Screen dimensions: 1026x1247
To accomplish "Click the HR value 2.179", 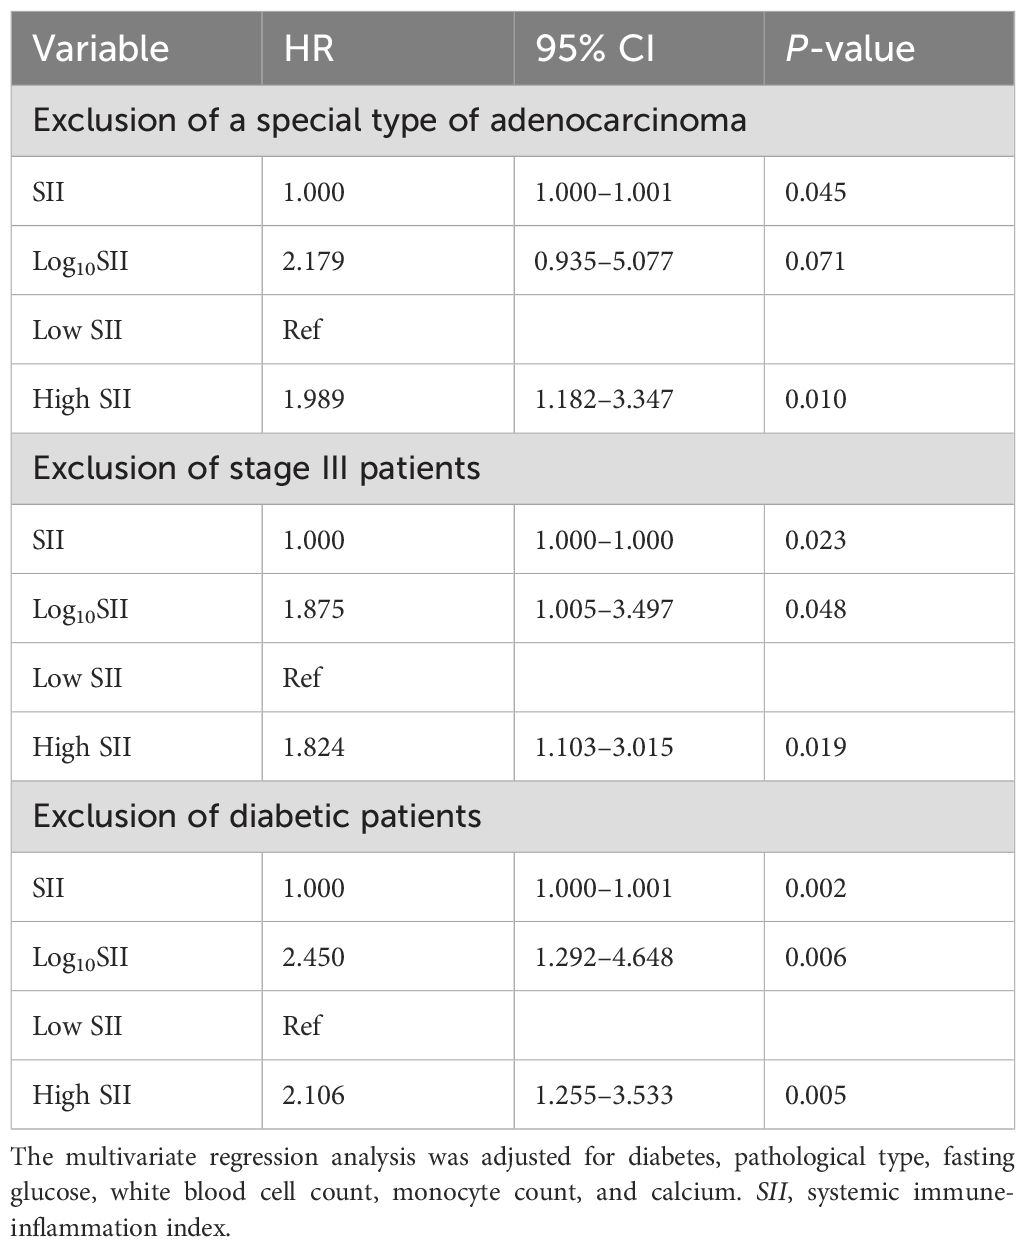I will 314,261.
